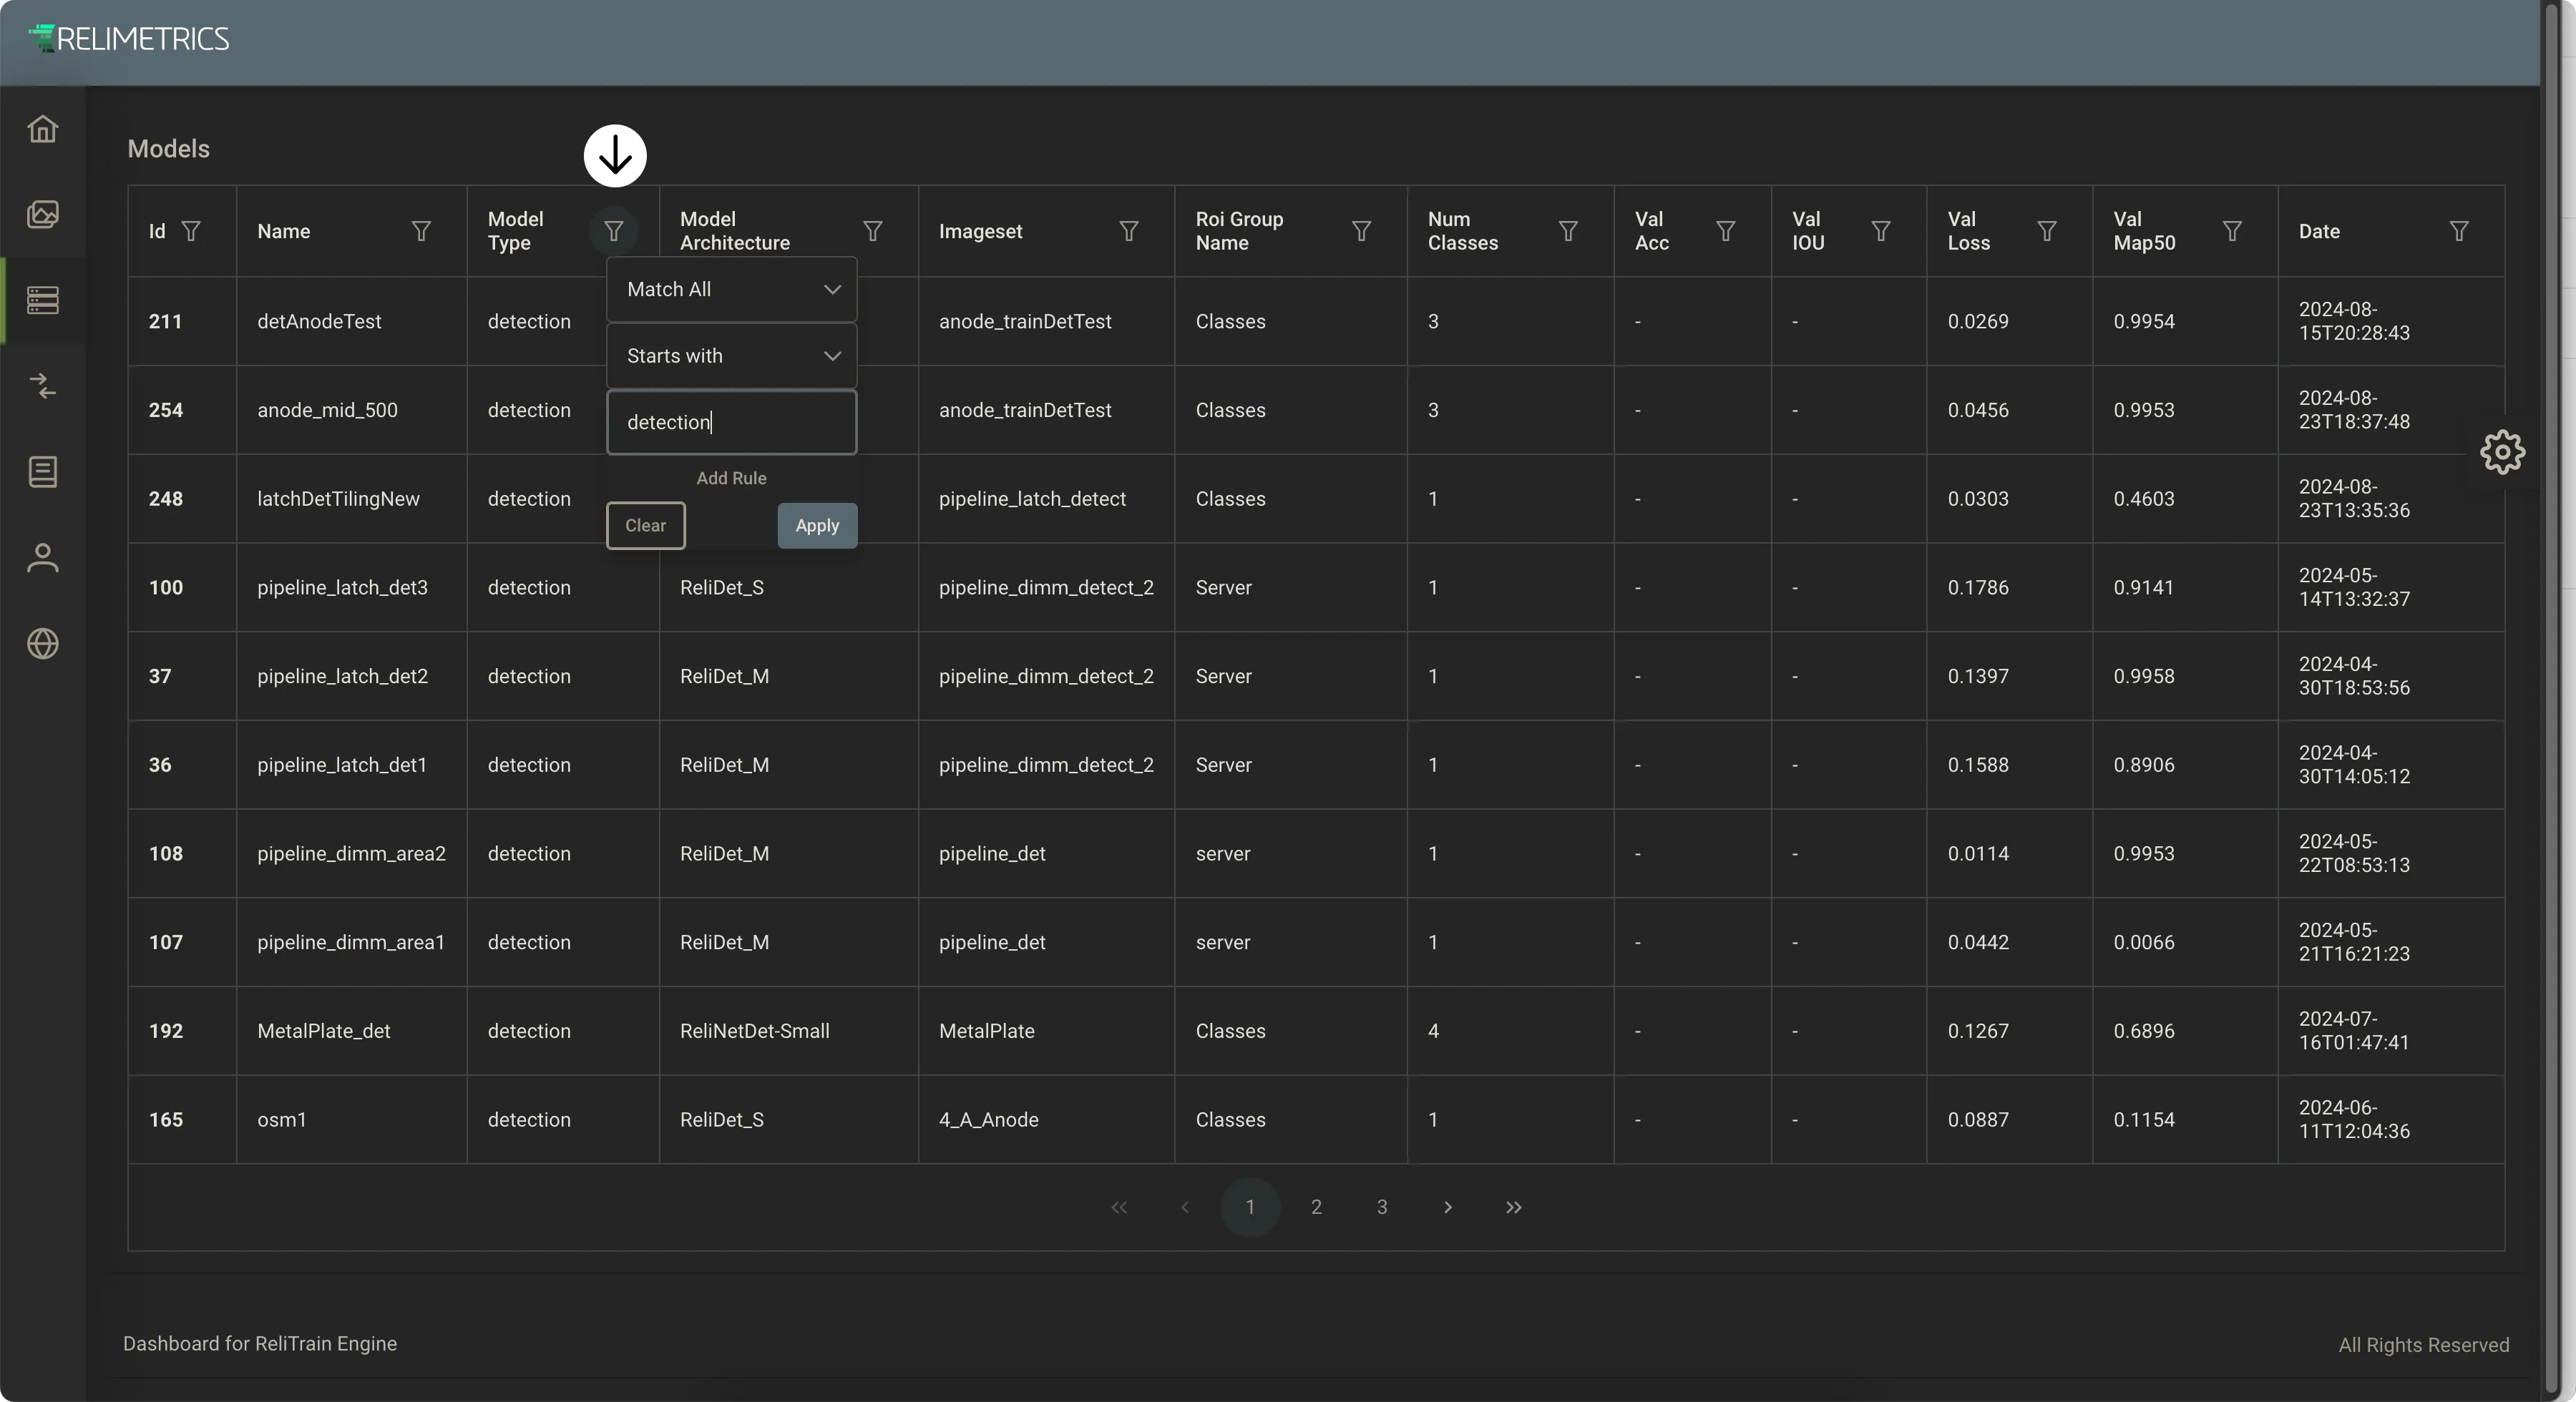Open the globe language sidebar icon

[42, 644]
